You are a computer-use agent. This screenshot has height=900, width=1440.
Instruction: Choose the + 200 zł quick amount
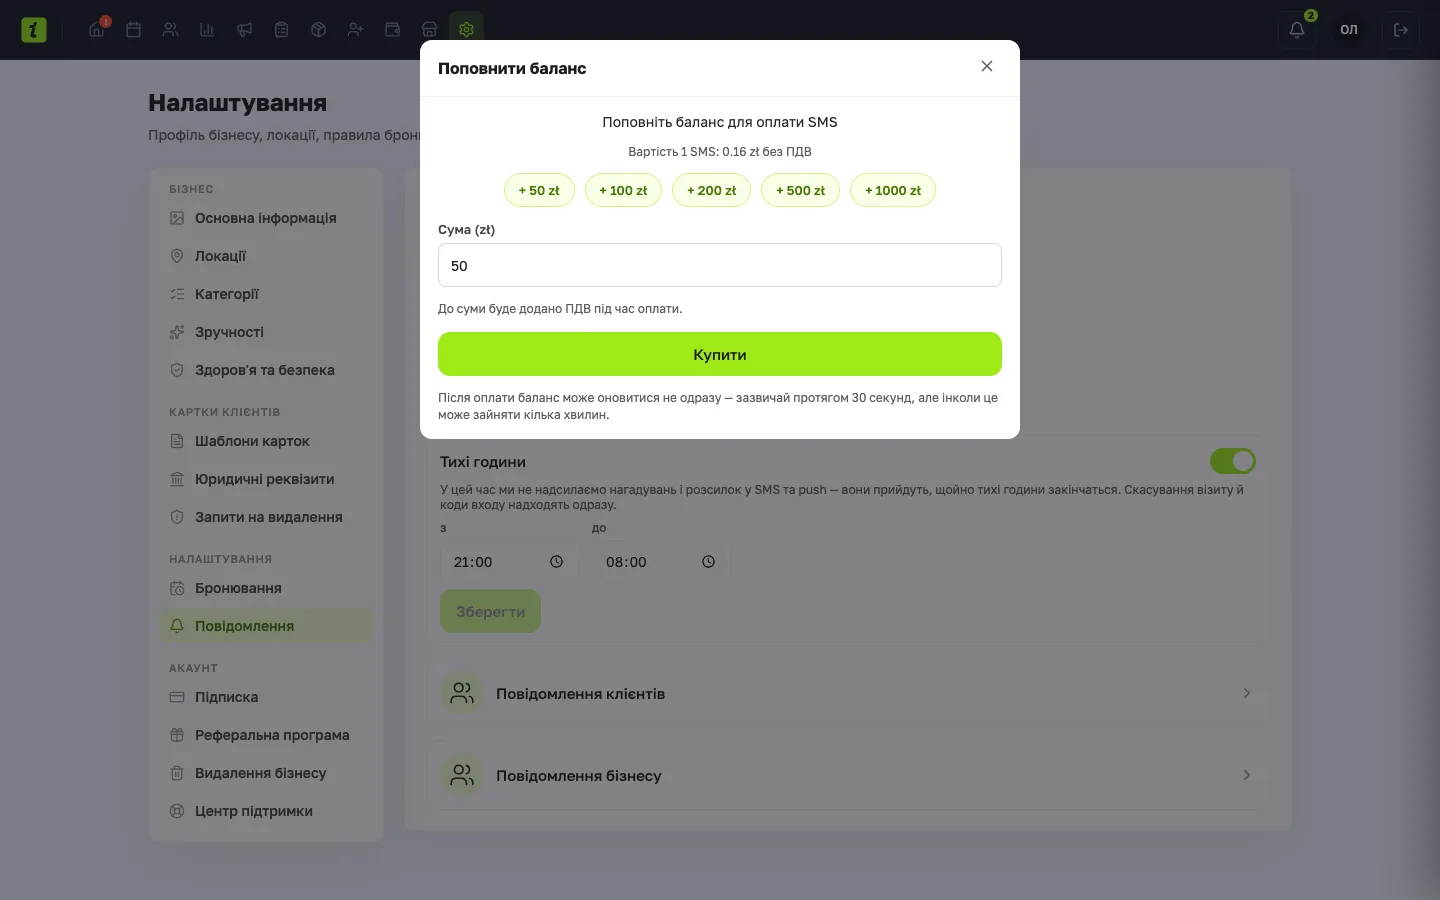(711, 190)
